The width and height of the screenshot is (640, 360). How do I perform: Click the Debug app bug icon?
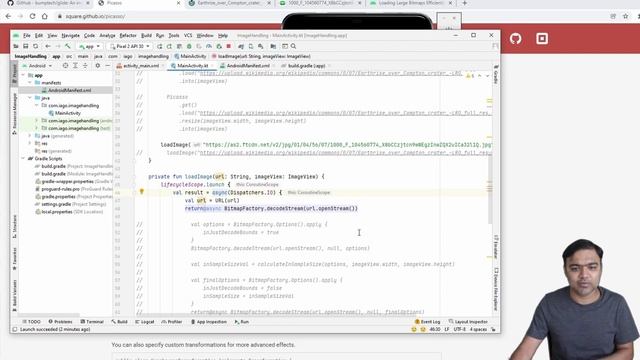click(x=189, y=46)
